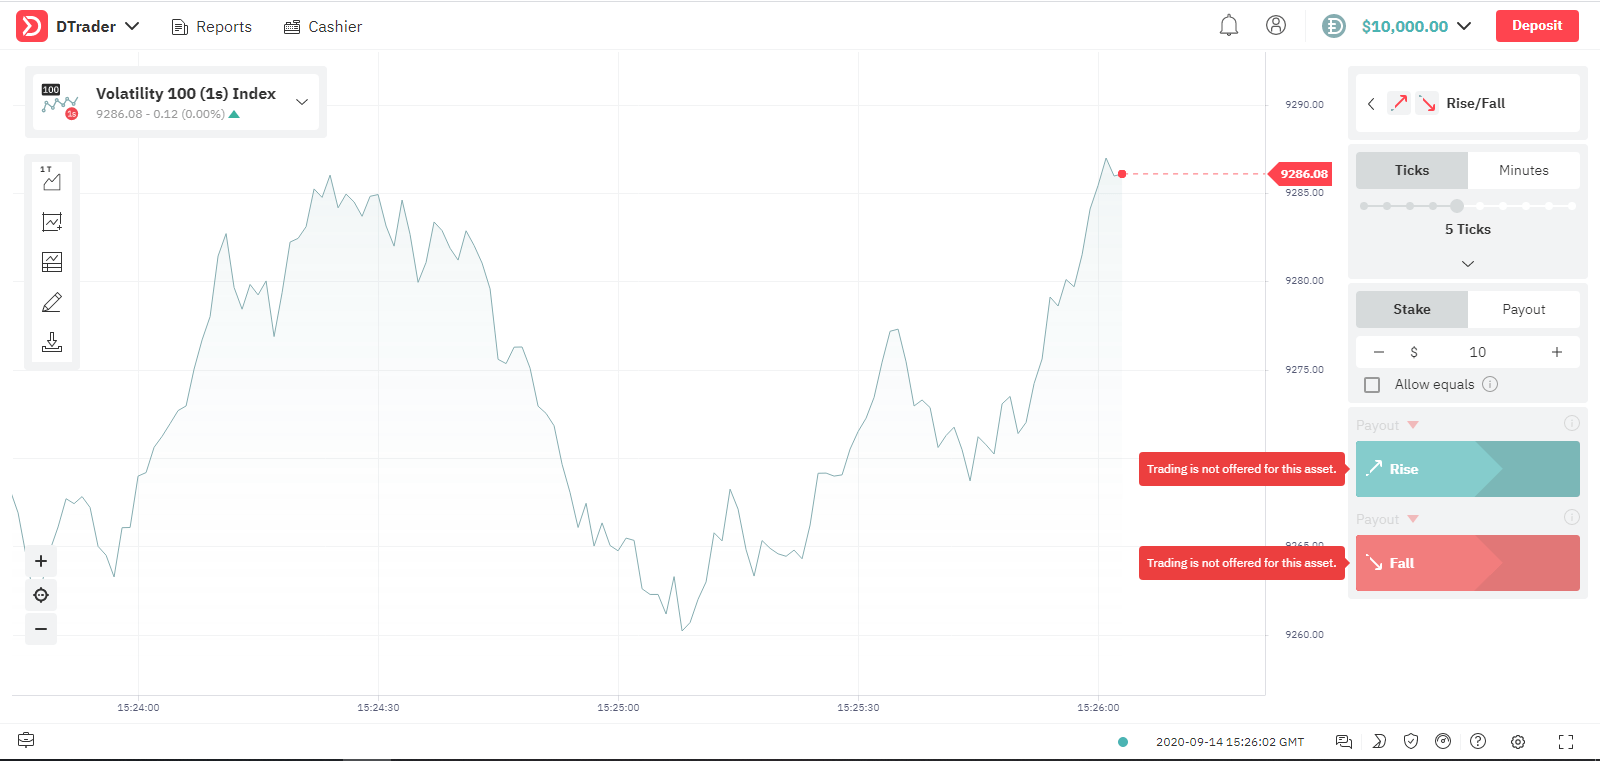Toggle the chart crosshair icon
1600x761 pixels.
(x=41, y=595)
